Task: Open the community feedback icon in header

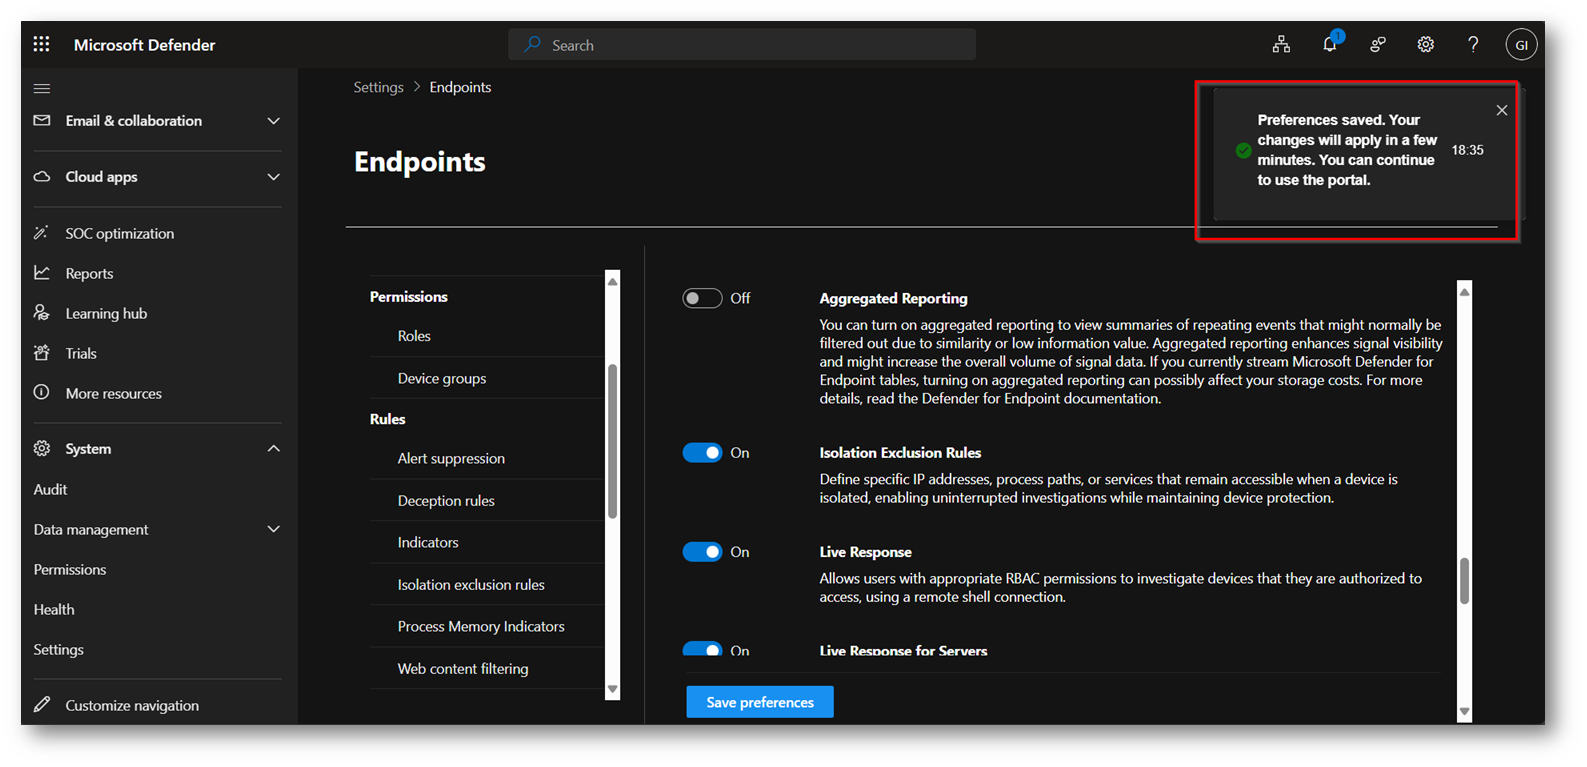Action: (1378, 44)
